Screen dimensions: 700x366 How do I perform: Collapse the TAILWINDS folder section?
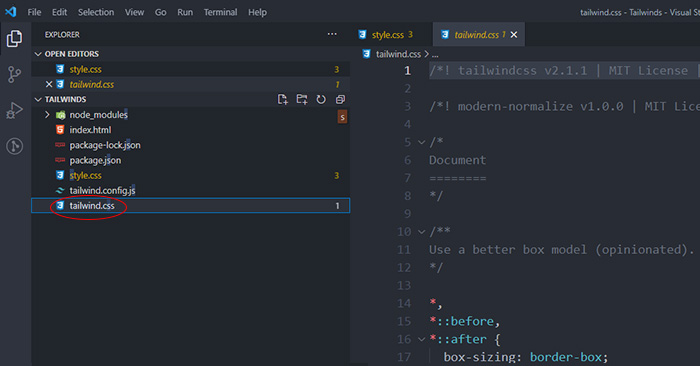coord(38,100)
